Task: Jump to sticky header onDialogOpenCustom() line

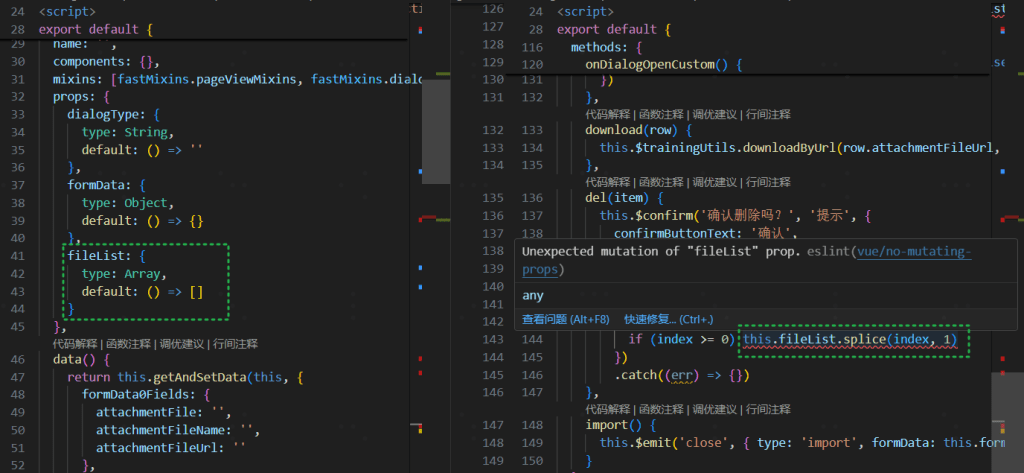Action: point(663,64)
